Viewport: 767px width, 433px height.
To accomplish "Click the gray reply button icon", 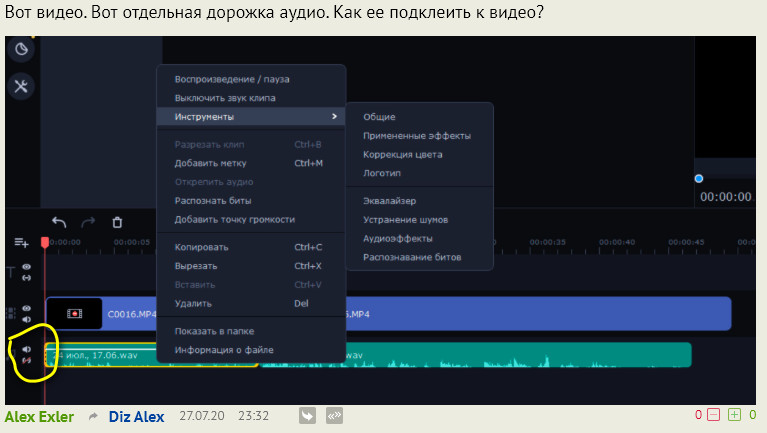I will 307,416.
